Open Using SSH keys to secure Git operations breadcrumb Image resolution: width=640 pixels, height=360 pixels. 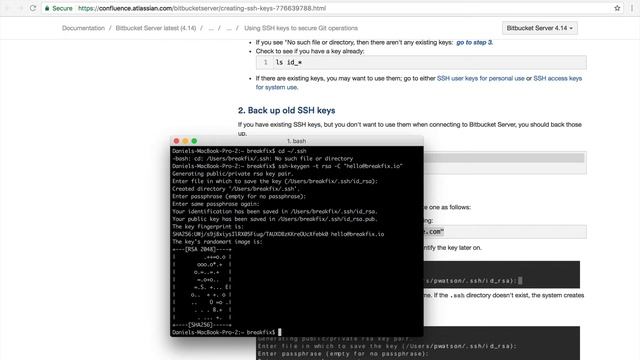coord(301,28)
